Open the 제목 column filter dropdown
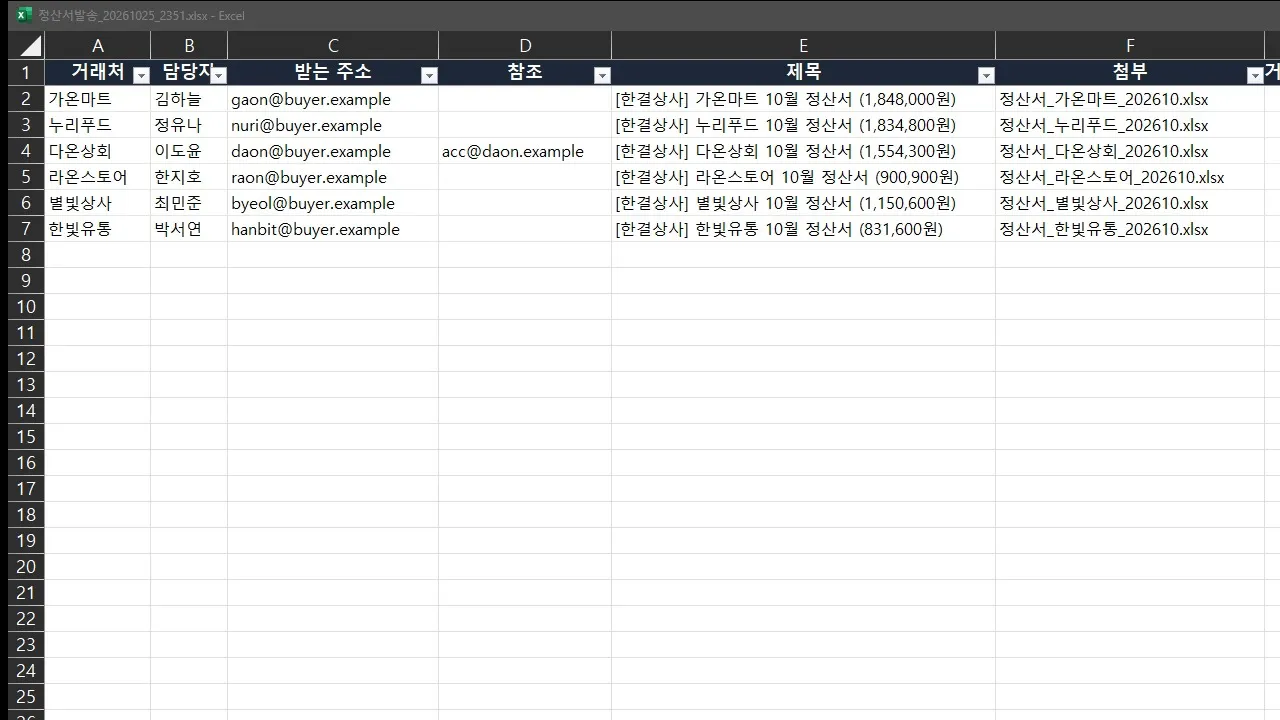This screenshot has width=1280, height=720. coord(986,75)
